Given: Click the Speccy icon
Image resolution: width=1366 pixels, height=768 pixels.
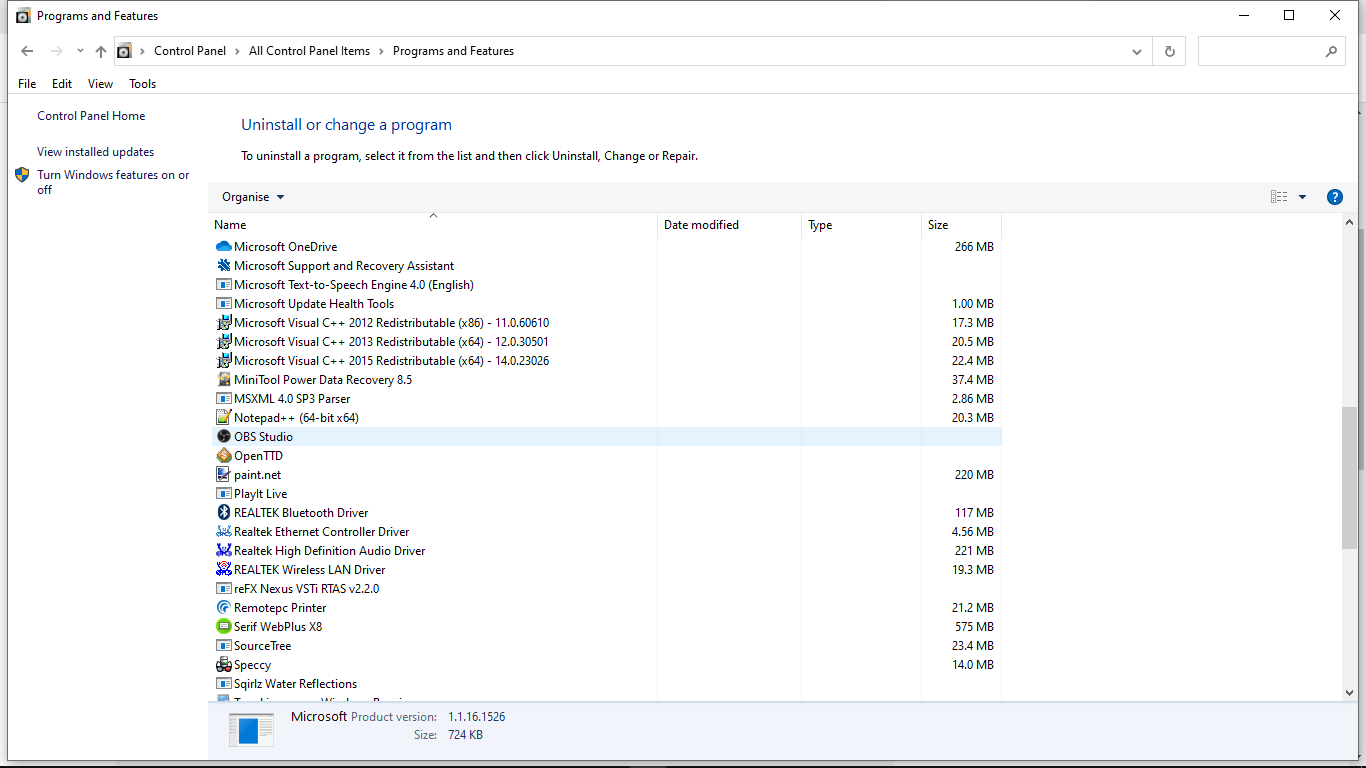Looking at the screenshot, I should (x=224, y=665).
